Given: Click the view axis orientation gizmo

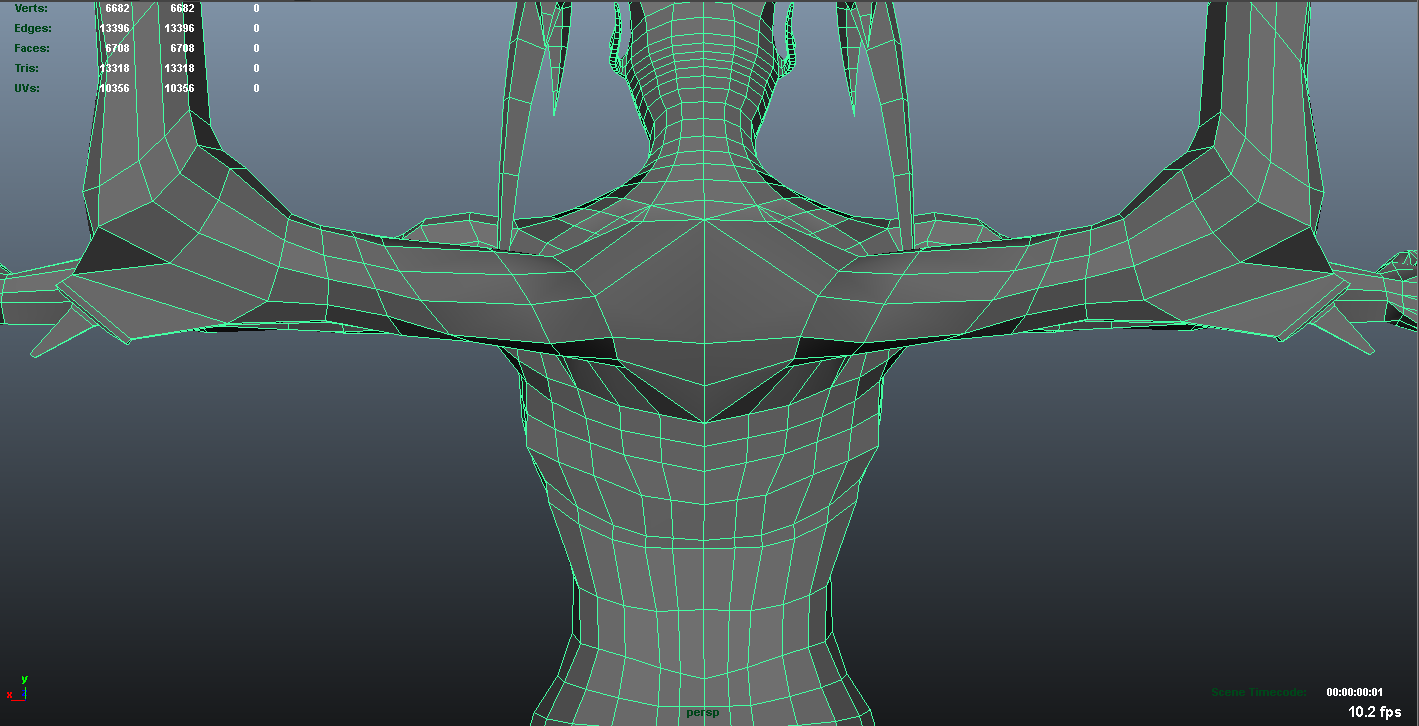Looking at the screenshot, I should (17, 688).
